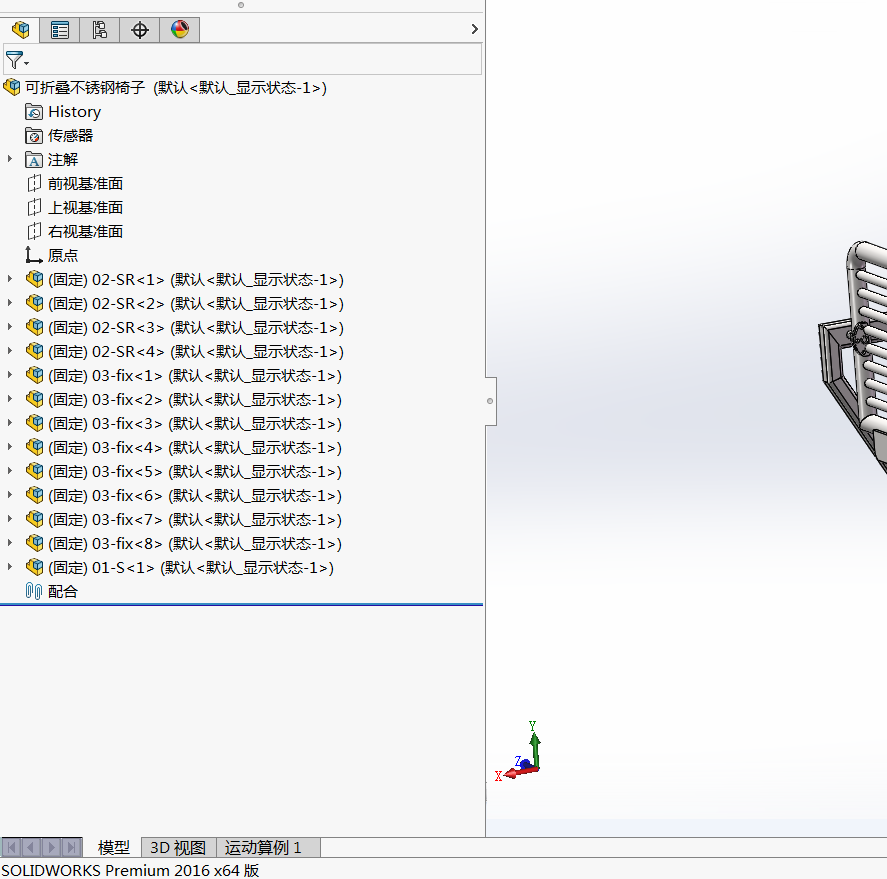Screen dimensions: 887x879
Task: Click the X axis of the triad
Action: coord(518,773)
